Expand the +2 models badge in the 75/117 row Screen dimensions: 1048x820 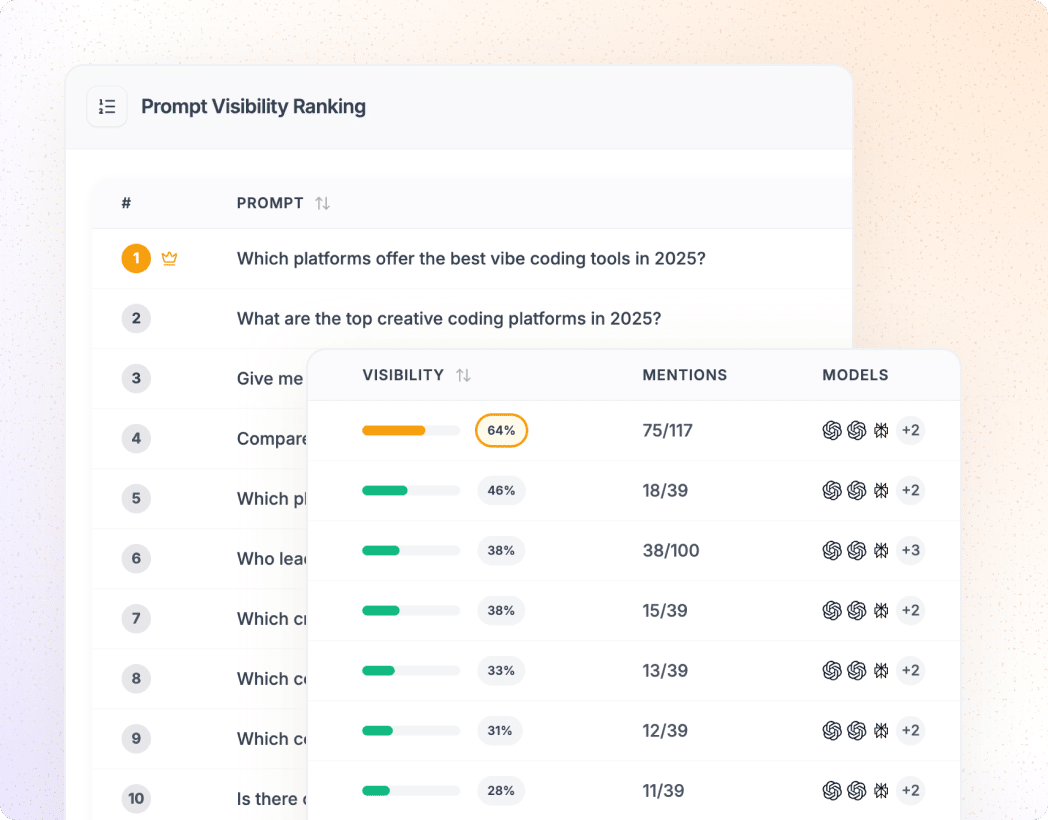910,431
